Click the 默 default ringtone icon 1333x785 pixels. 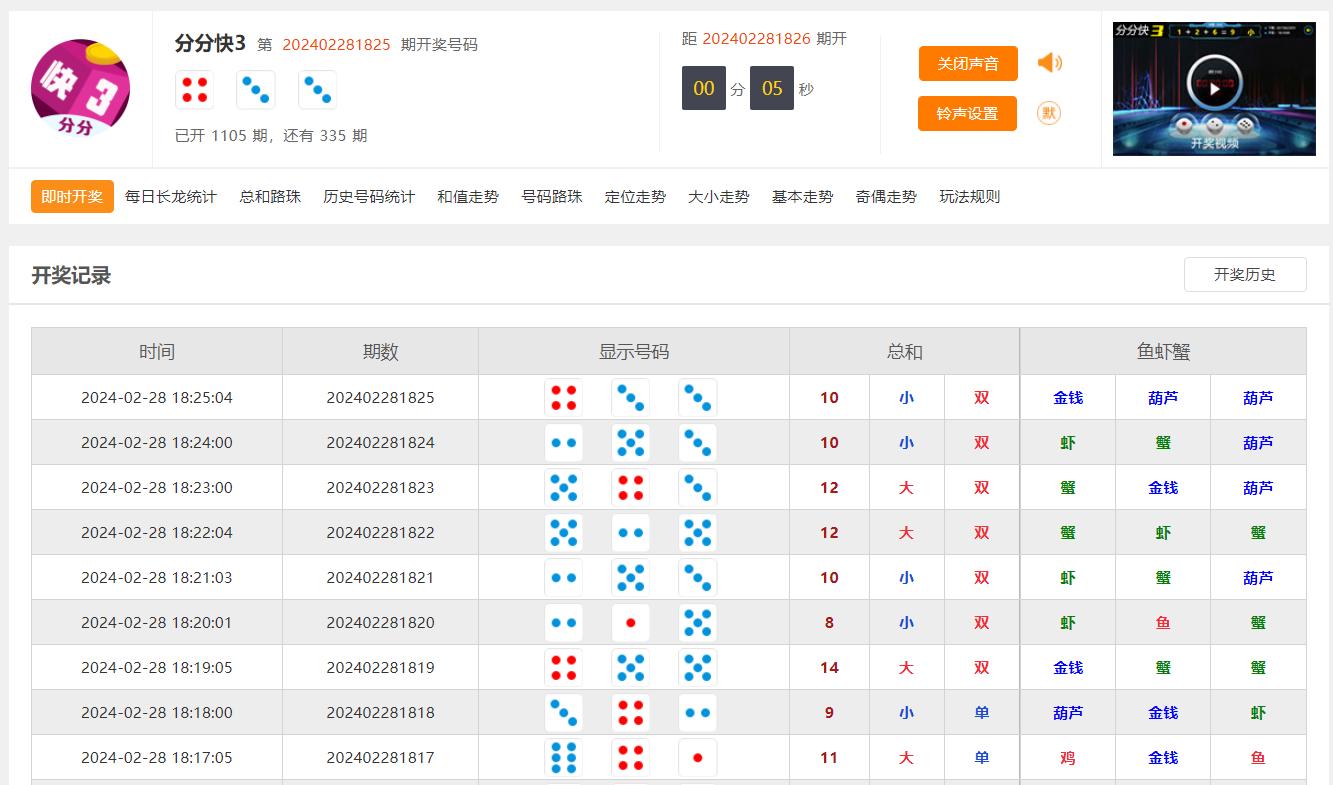click(1048, 113)
